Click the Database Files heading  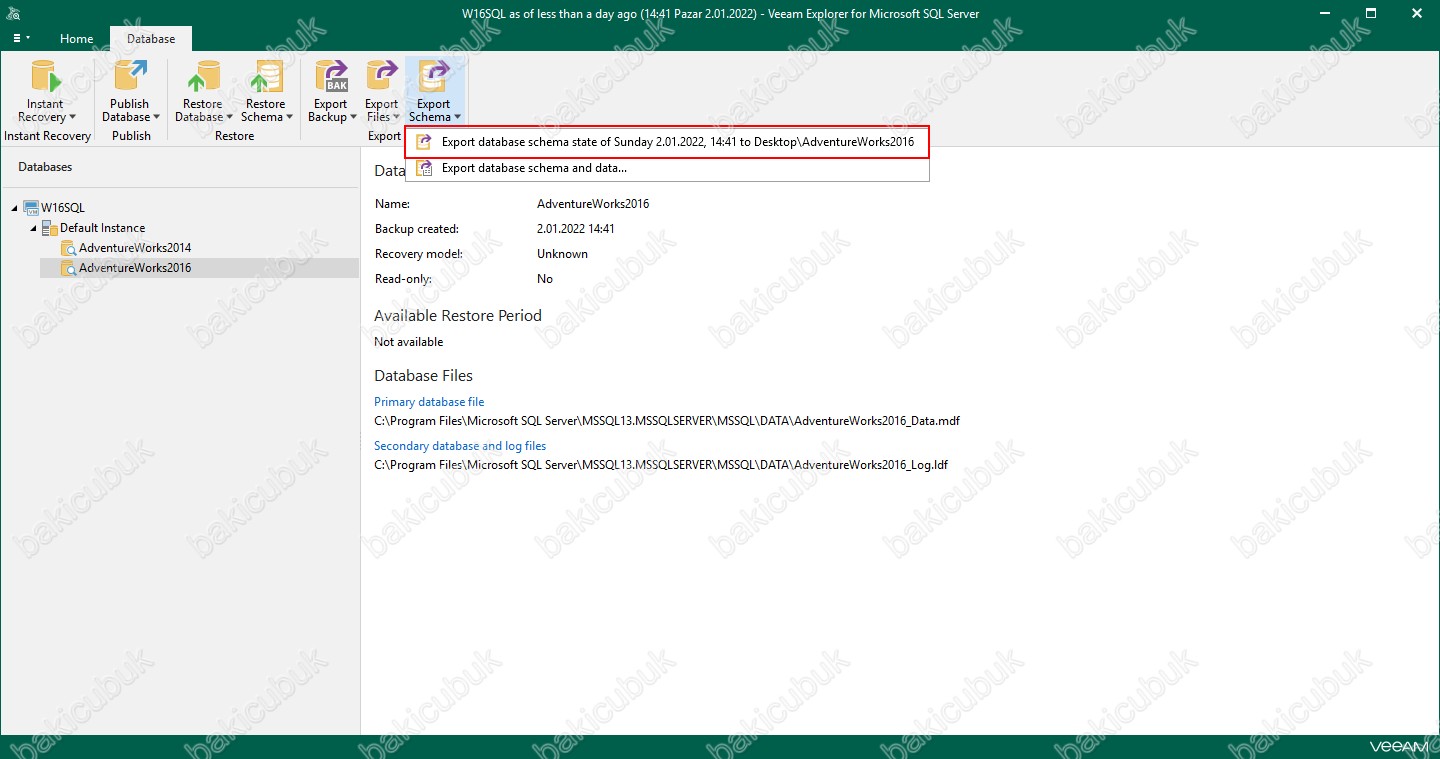tap(423, 376)
